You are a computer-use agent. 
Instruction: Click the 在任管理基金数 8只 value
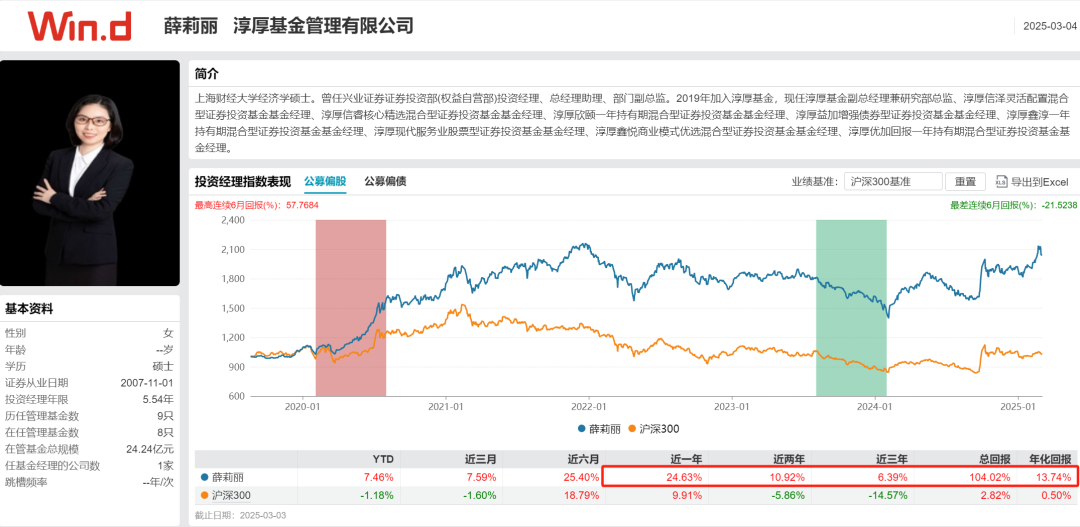tap(165, 433)
